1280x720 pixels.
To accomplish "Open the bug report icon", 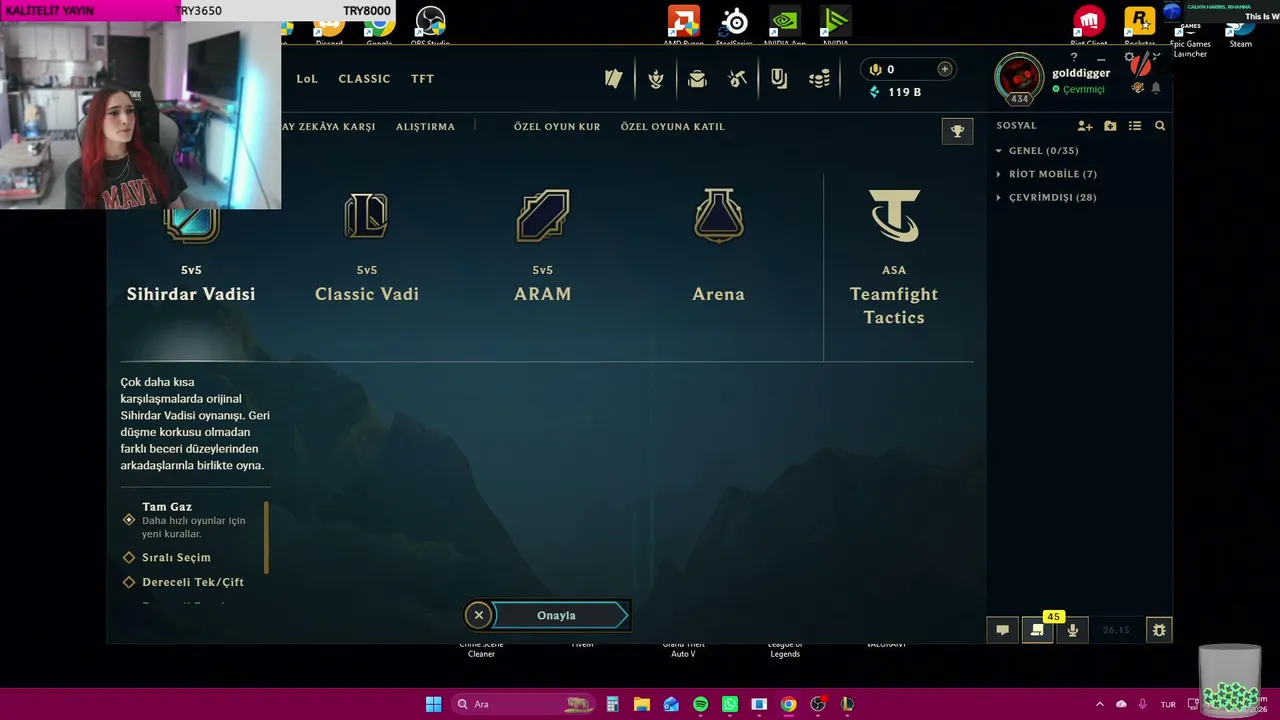I will click(1159, 630).
